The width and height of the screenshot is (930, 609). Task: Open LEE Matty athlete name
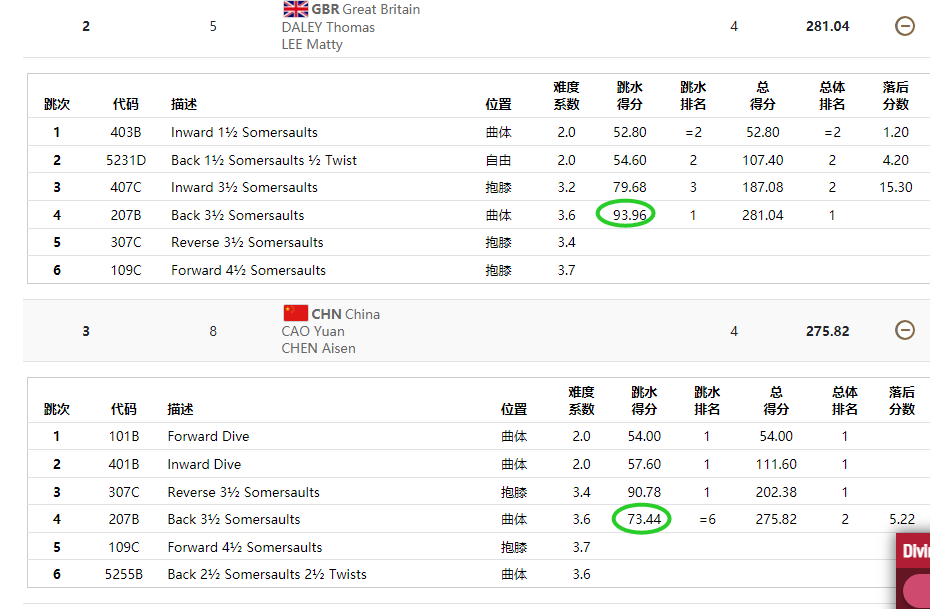pyautogui.click(x=312, y=44)
